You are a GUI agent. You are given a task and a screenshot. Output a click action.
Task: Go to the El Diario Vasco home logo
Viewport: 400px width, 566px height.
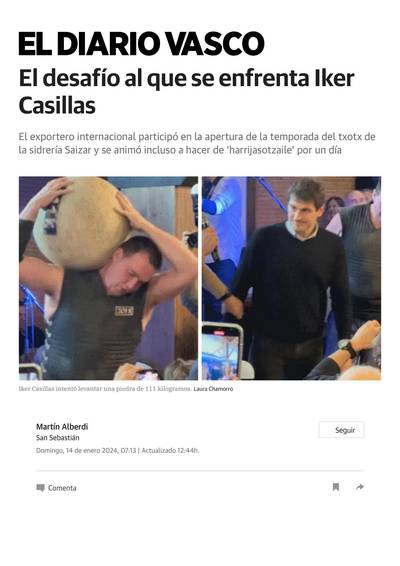[142, 44]
